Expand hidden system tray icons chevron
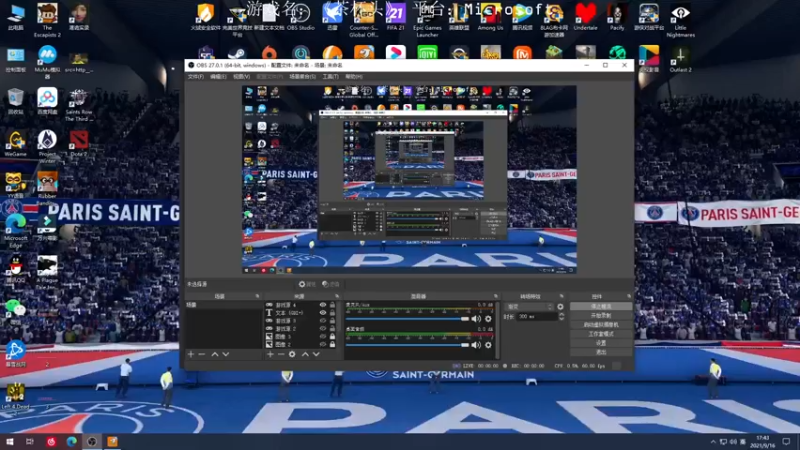This screenshot has height=450, width=800. pos(713,441)
